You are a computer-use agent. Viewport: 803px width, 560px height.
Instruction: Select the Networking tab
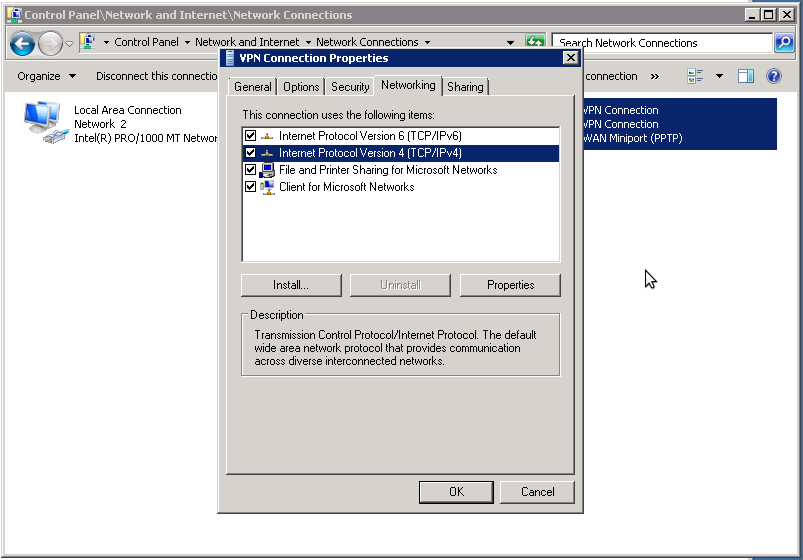tap(408, 85)
